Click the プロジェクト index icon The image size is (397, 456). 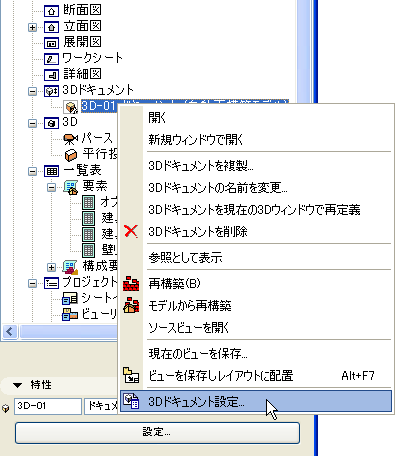tap(51, 283)
